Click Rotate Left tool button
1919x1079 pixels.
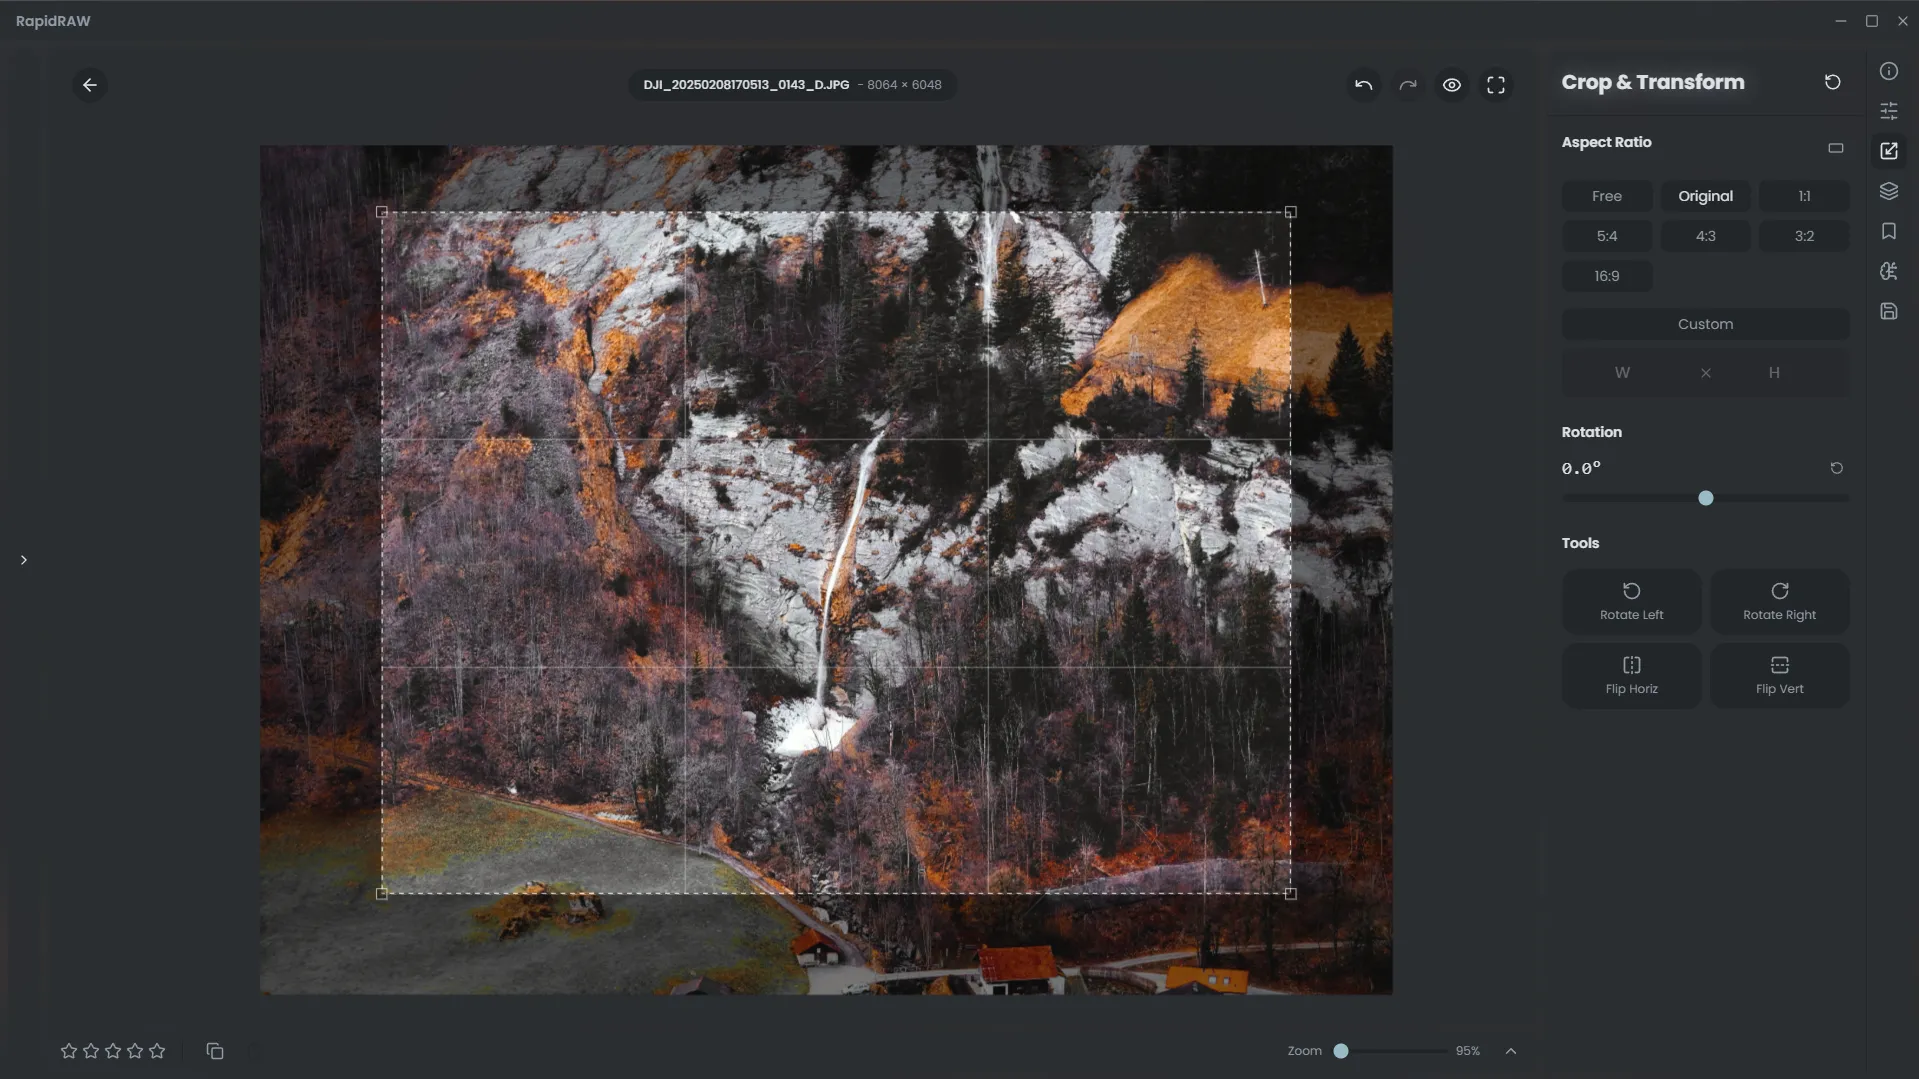pyautogui.click(x=1631, y=601)
